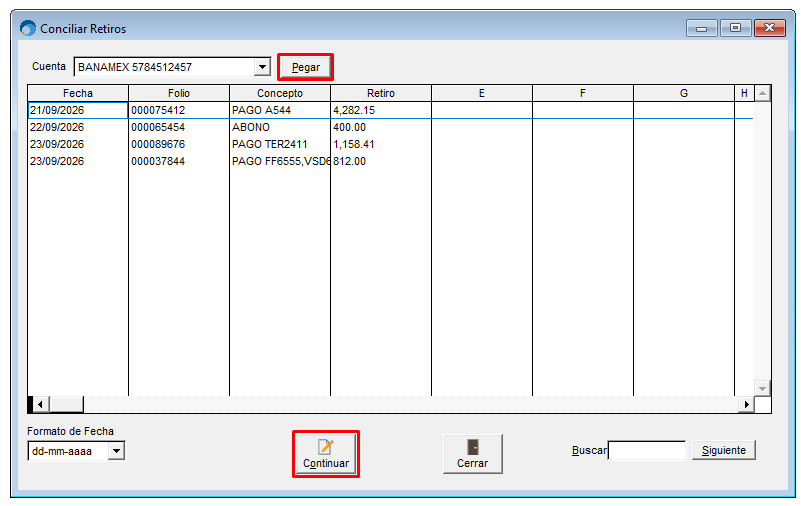801x506 pixels.
Task: Click the Pegar button
Action: [x=305, y=67]
